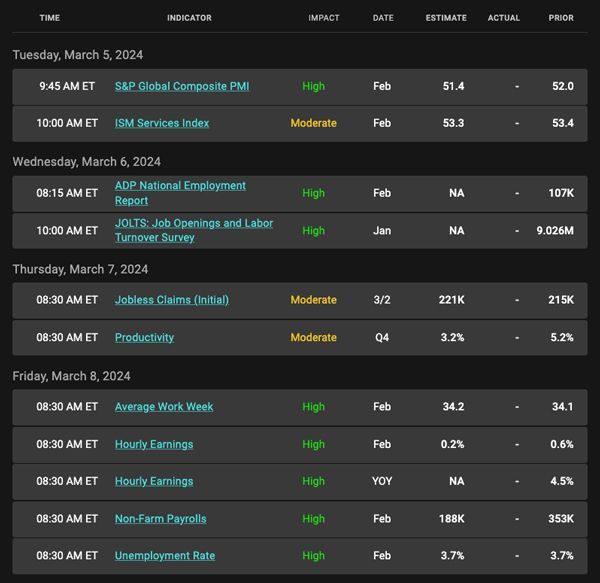Click the ACTUAL column header
The height and width of the screenshot is (583, 600).
coord(504,18)
